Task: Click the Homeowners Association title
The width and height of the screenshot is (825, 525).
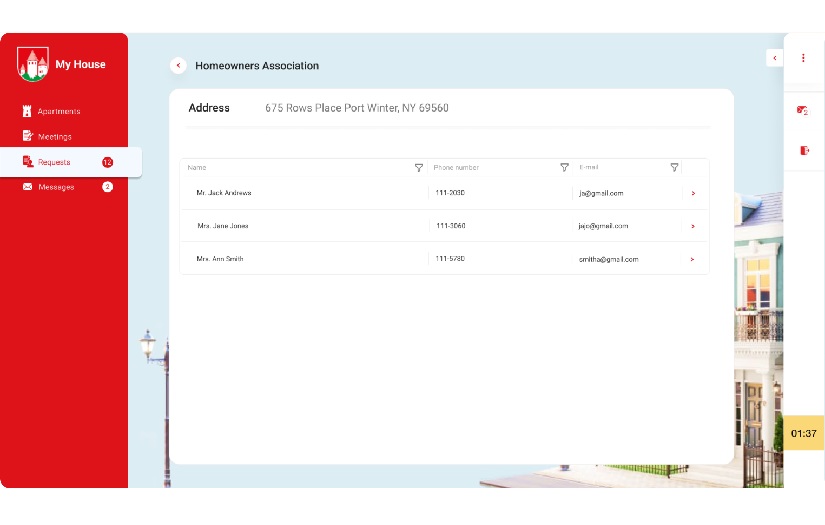Action: coord(257,66)
